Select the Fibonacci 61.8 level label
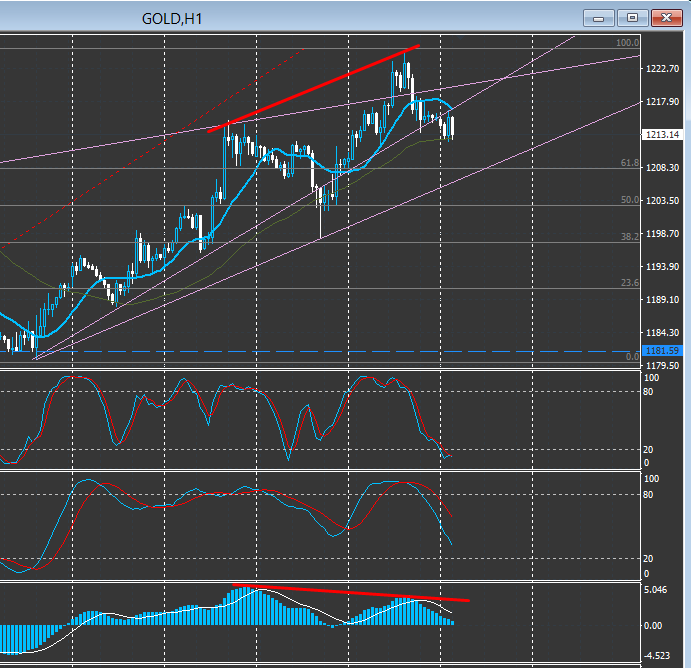Image resolution: width=691 pixels, height=668 pixels. click(x=629, y=162)
